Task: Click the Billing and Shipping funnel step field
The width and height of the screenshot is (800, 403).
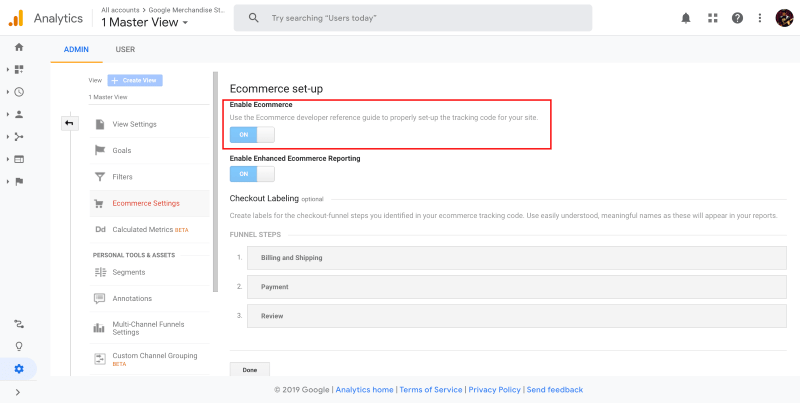Action: coord(516,258)
